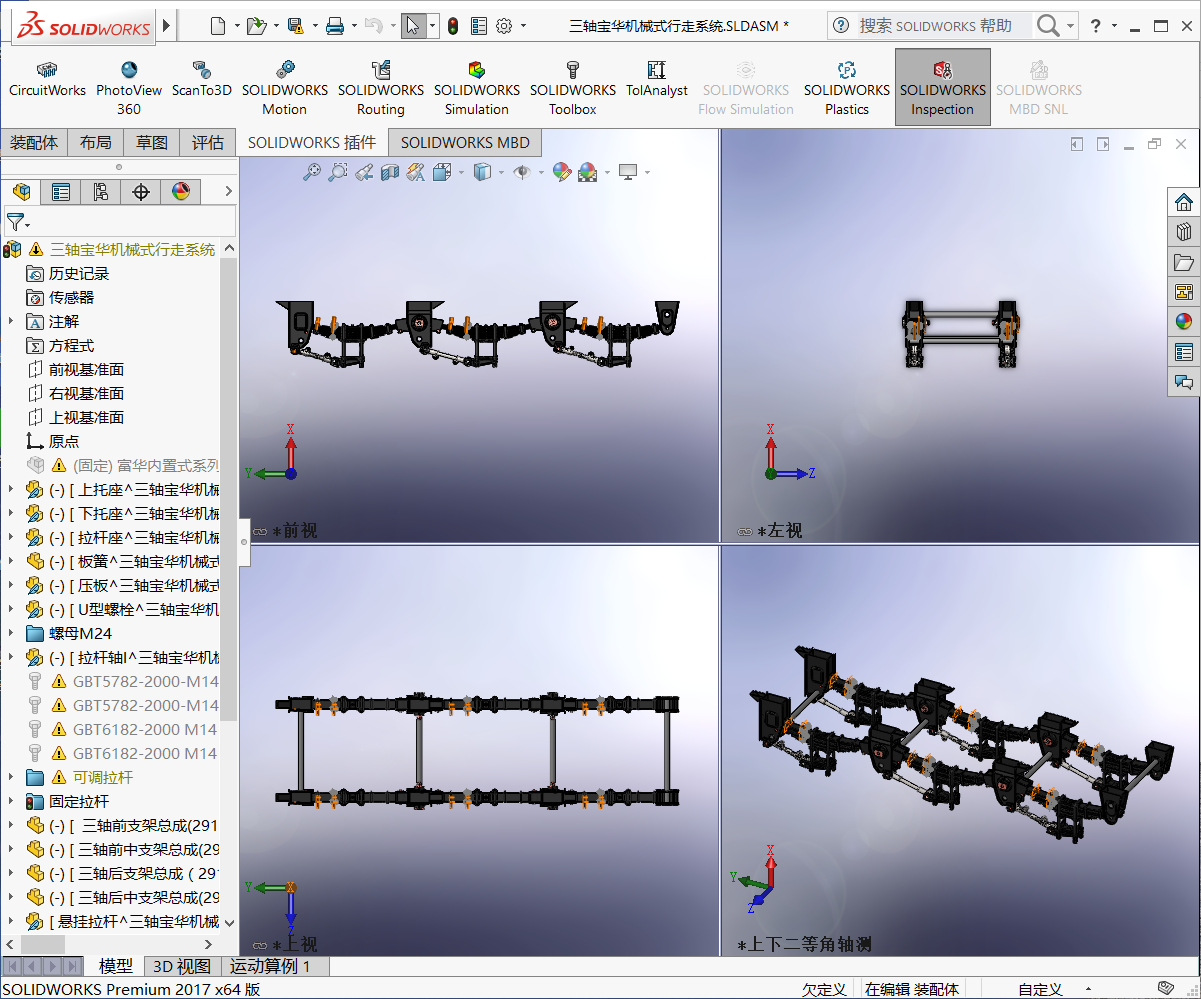Click the New document icon
1201x999 pixels.
pyautogui.click(x=218, y=26)
